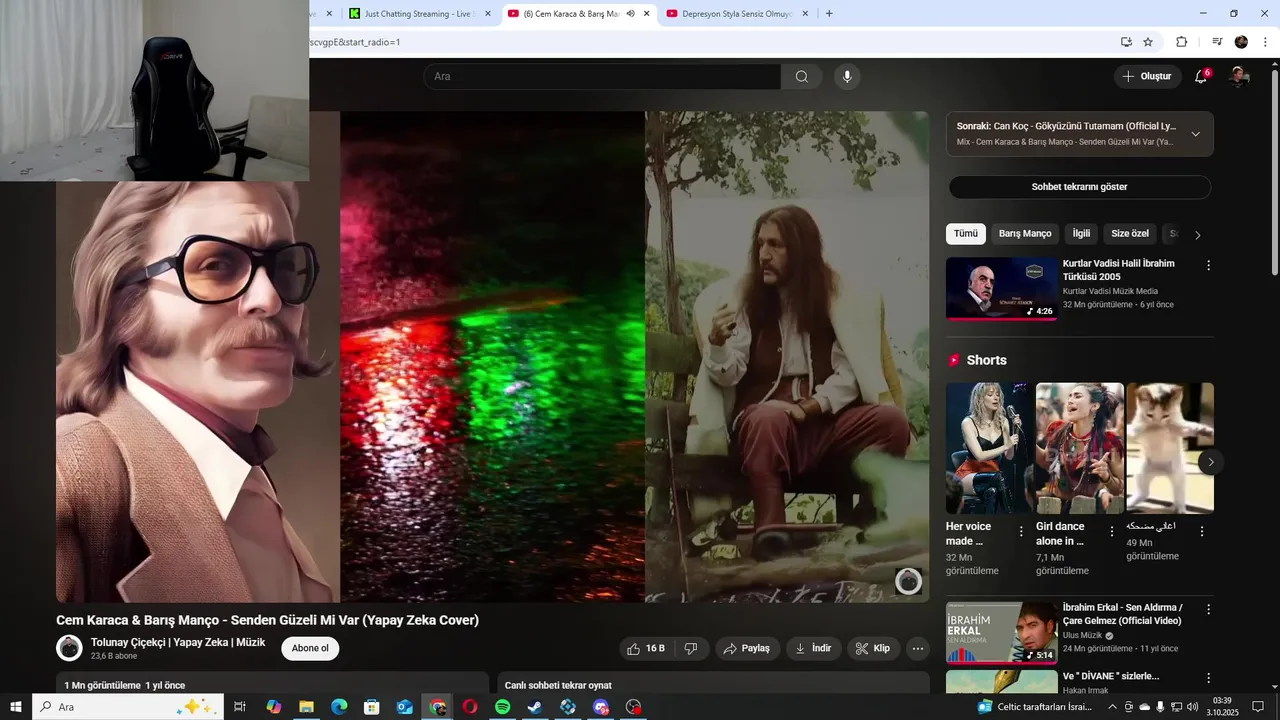Click the channel watermark on the video
1280x720 pixels.
tap(908, 581)
